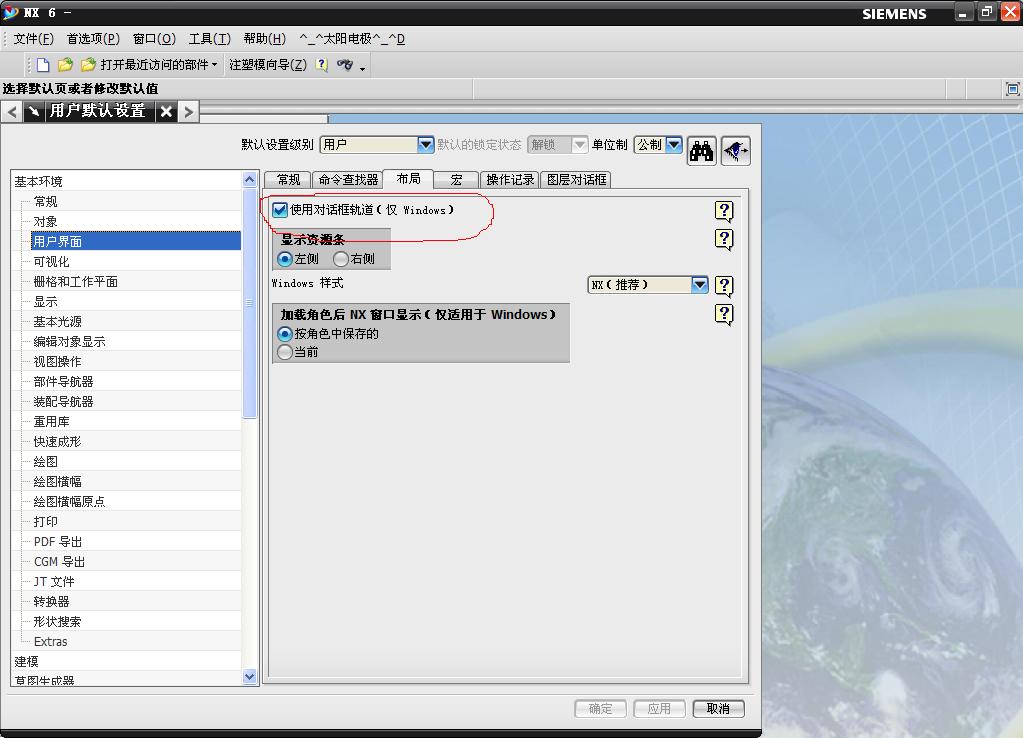
Task: Select 快速成形 in the tree
Action: (57, 442)
